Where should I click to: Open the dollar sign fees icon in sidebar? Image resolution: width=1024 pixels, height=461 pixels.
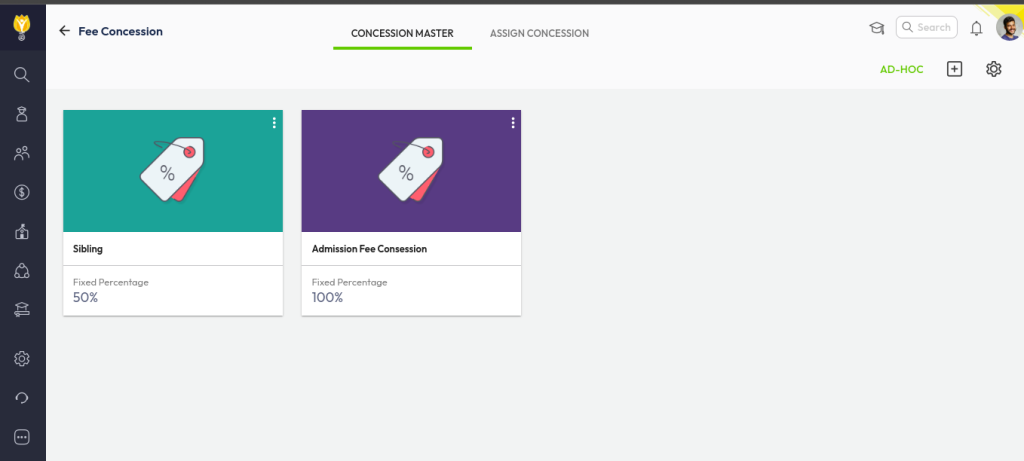click(x=22, y=192)
